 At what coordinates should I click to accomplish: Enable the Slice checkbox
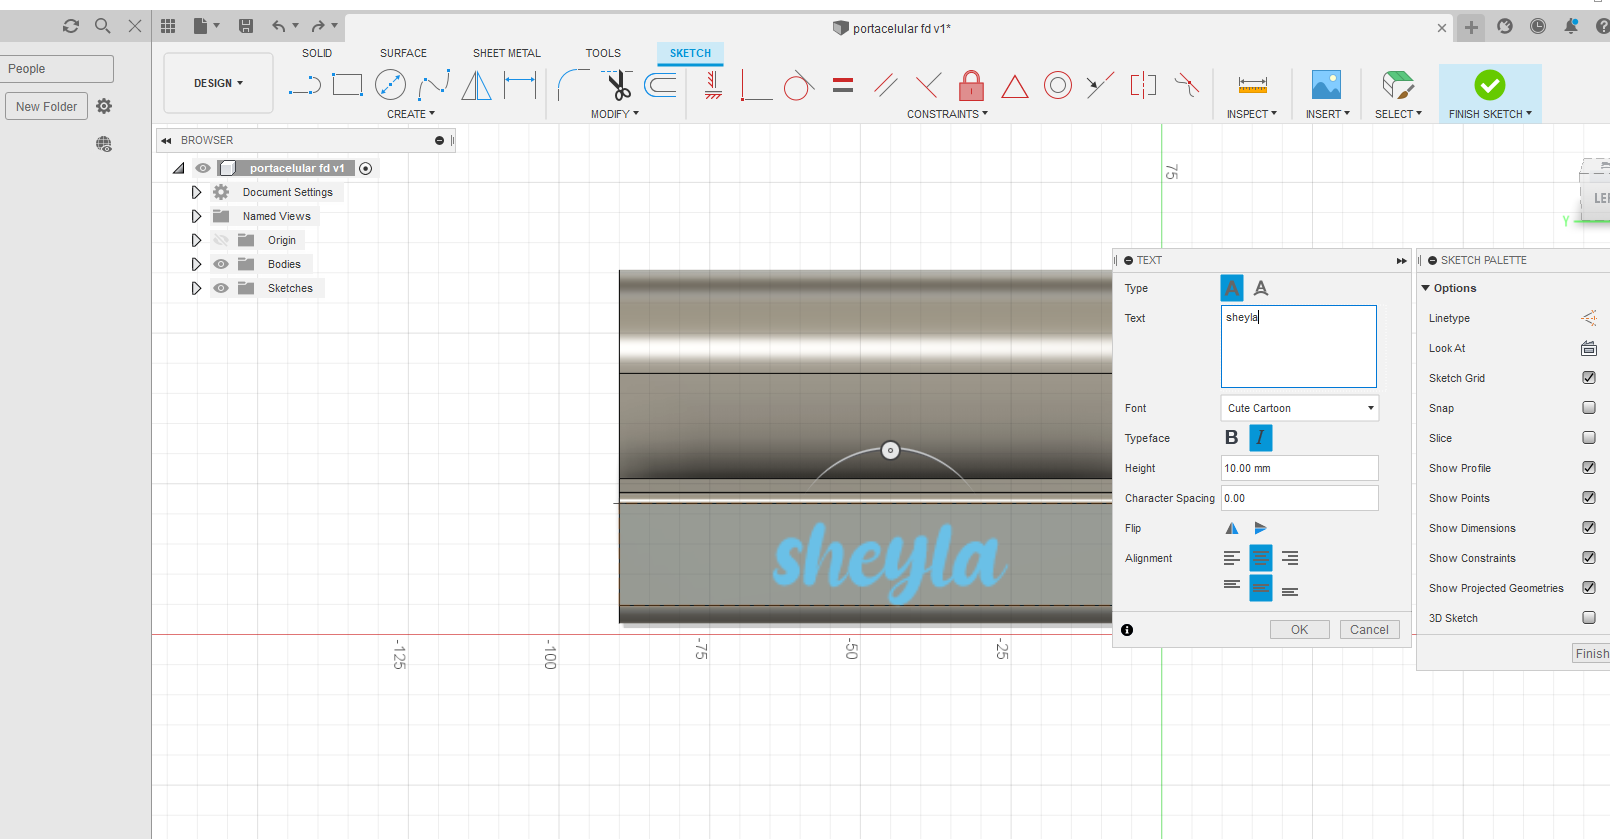point(1589,438)
